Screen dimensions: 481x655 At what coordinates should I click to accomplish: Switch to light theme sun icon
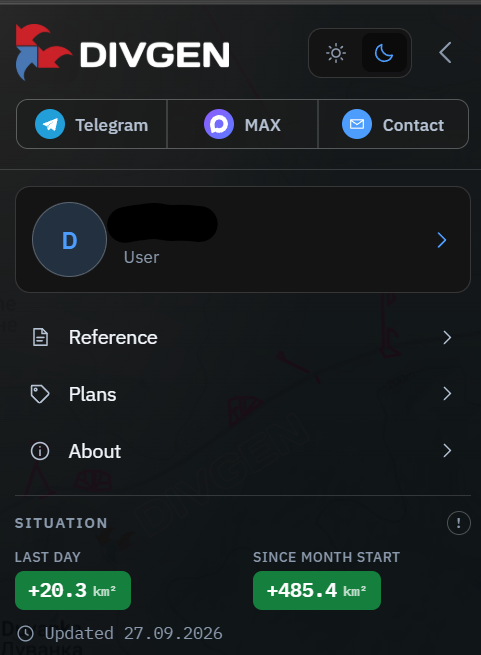pyautogui.click(x=336, y=53)
